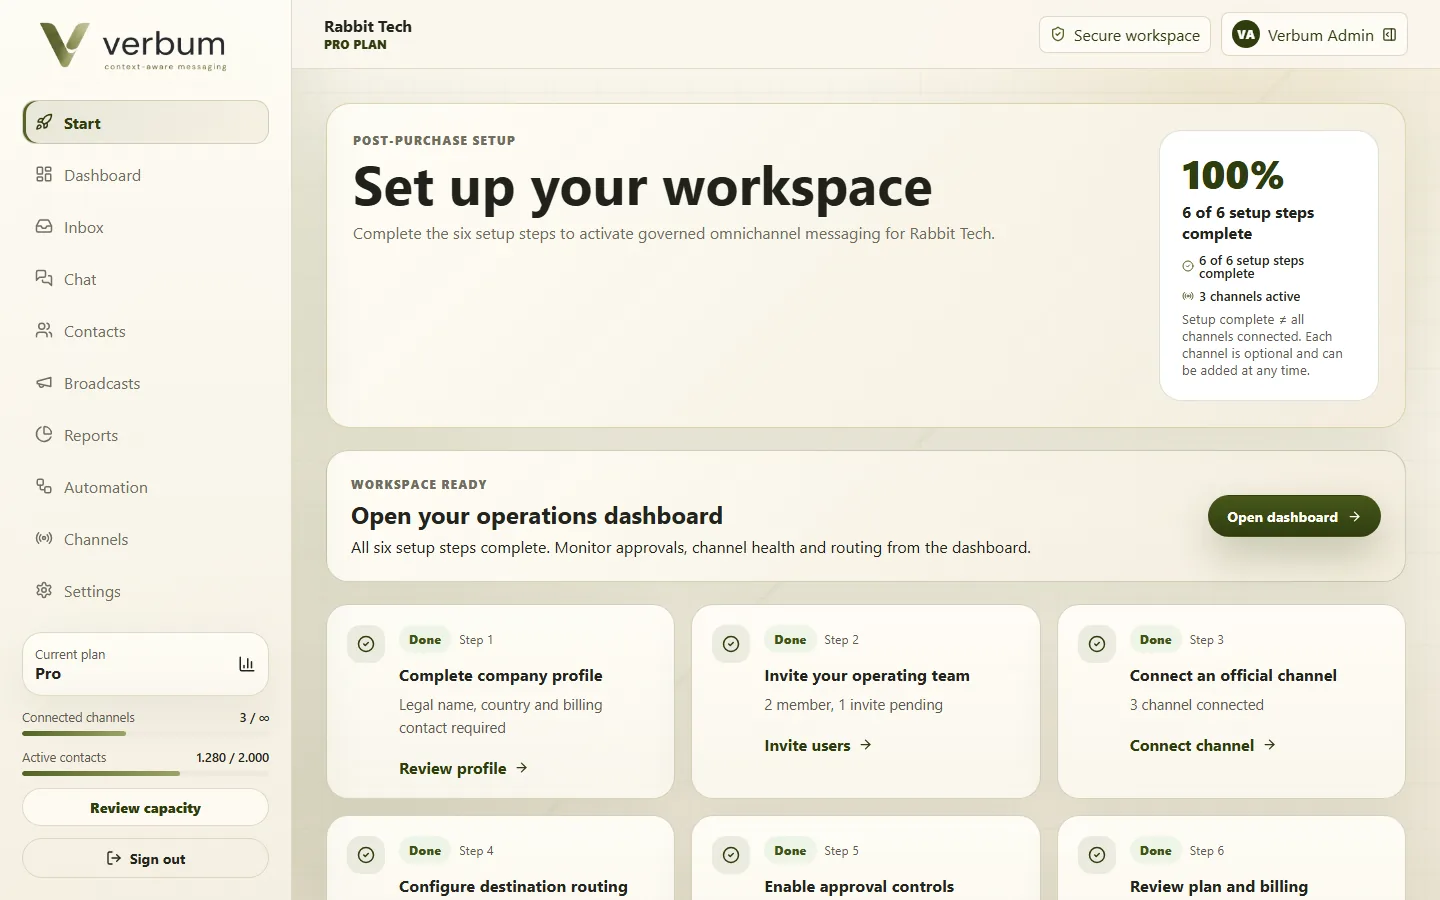The height and width of the screenshot is (900, 1440).
Task: Click the Contacts people icon
Action: tap(44, 331)
